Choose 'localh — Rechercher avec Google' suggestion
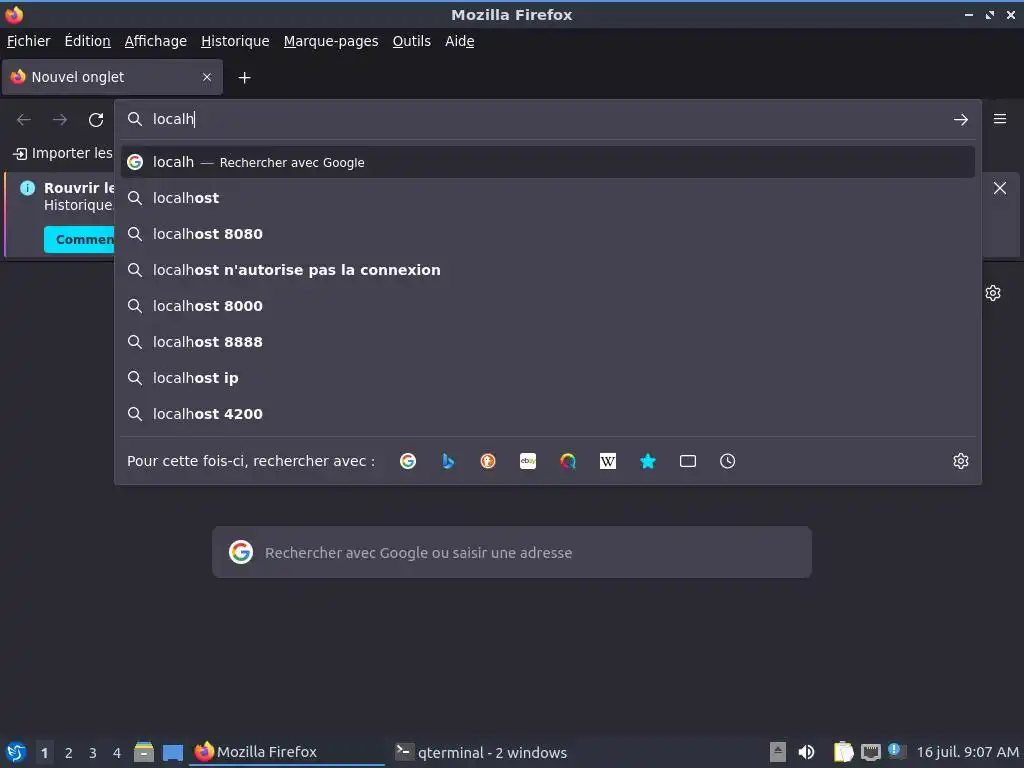Screen dimensions: 1024x768 [547, 162]
